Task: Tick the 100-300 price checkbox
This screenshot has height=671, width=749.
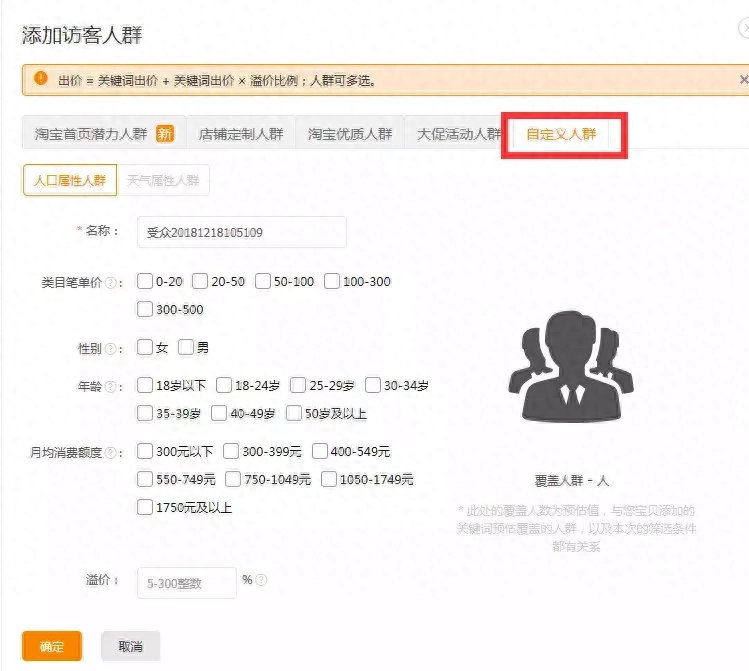Action: [x=332, y=281]
